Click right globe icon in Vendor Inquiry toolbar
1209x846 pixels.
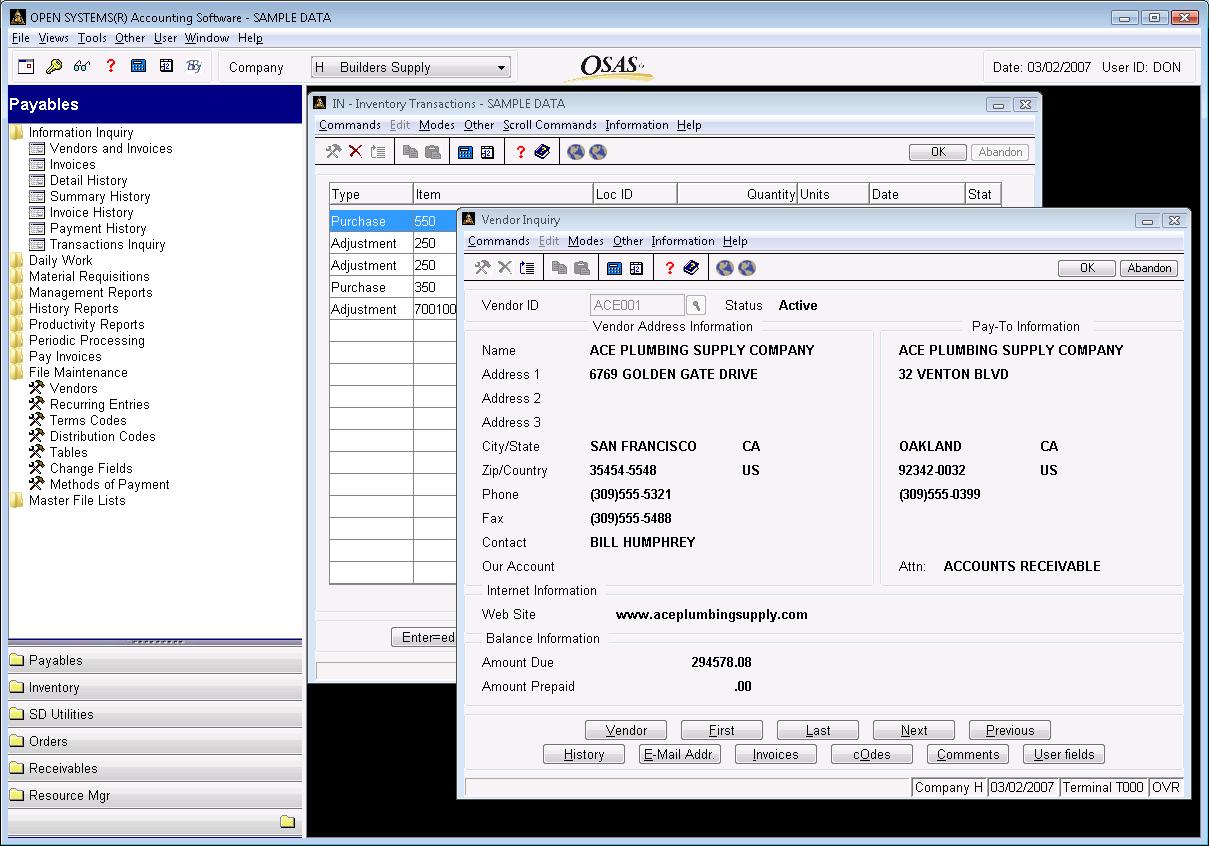coord(747,268)
